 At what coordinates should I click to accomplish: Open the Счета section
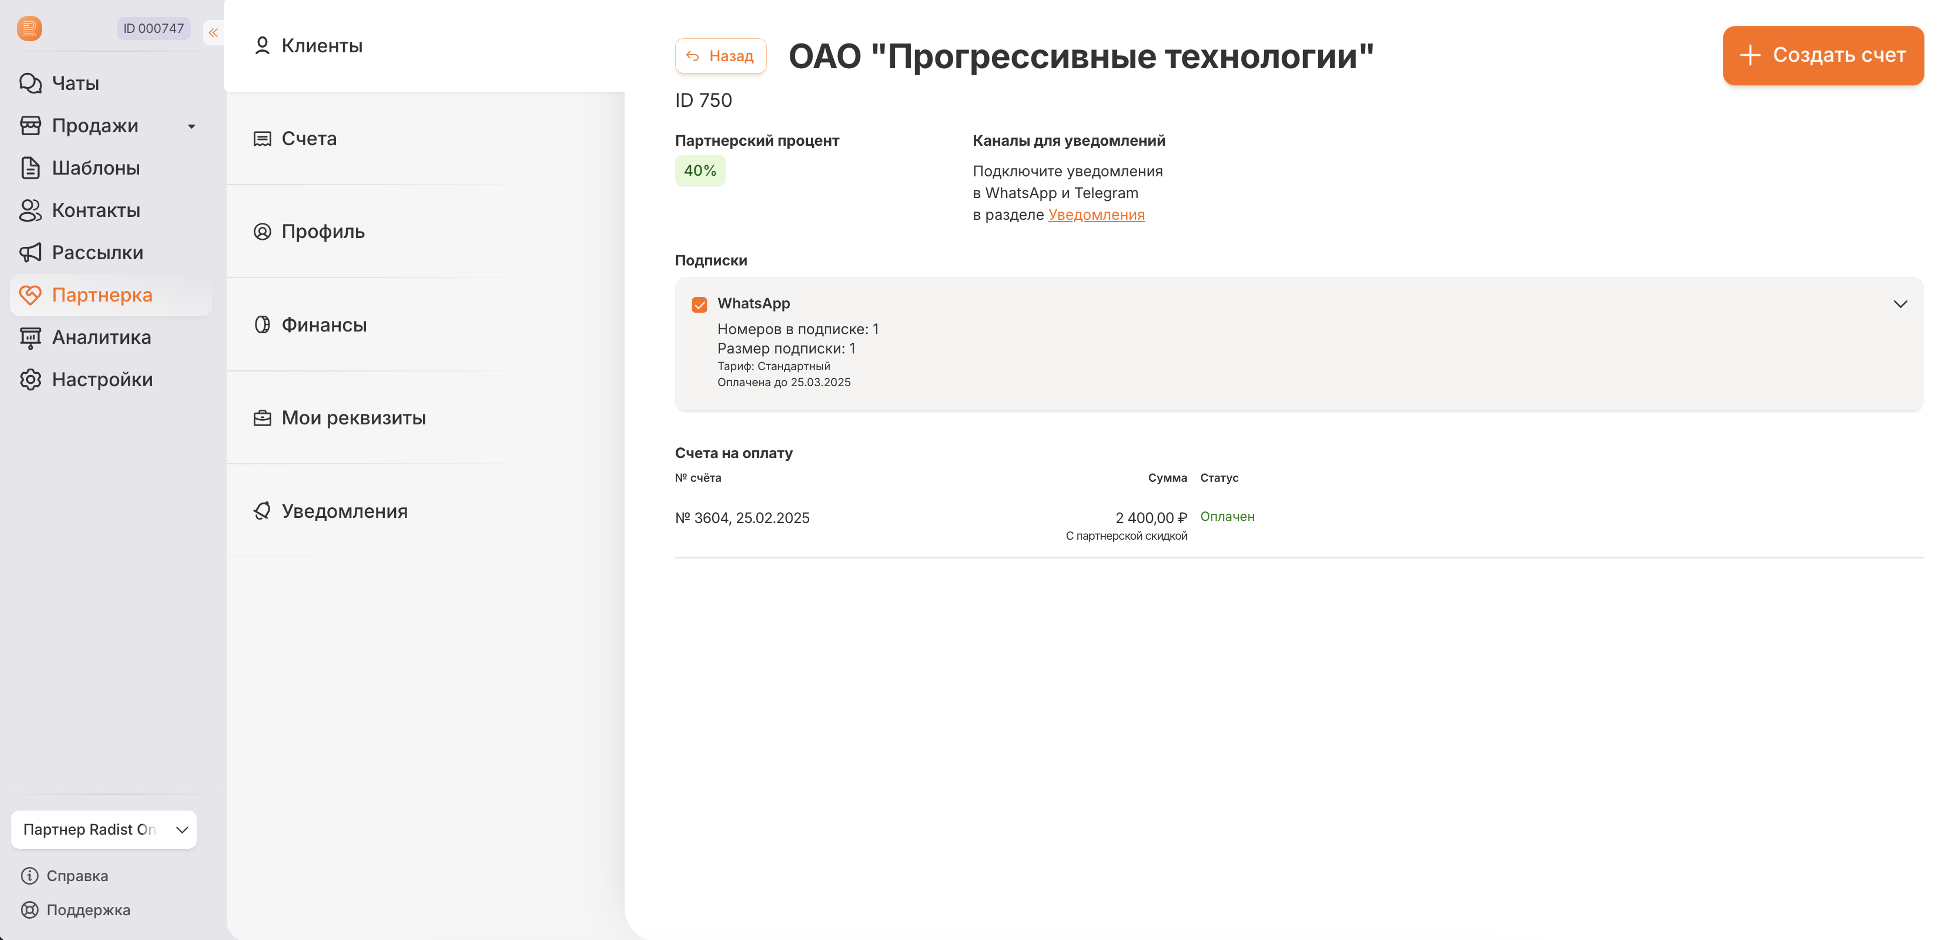tap(309, 139)
